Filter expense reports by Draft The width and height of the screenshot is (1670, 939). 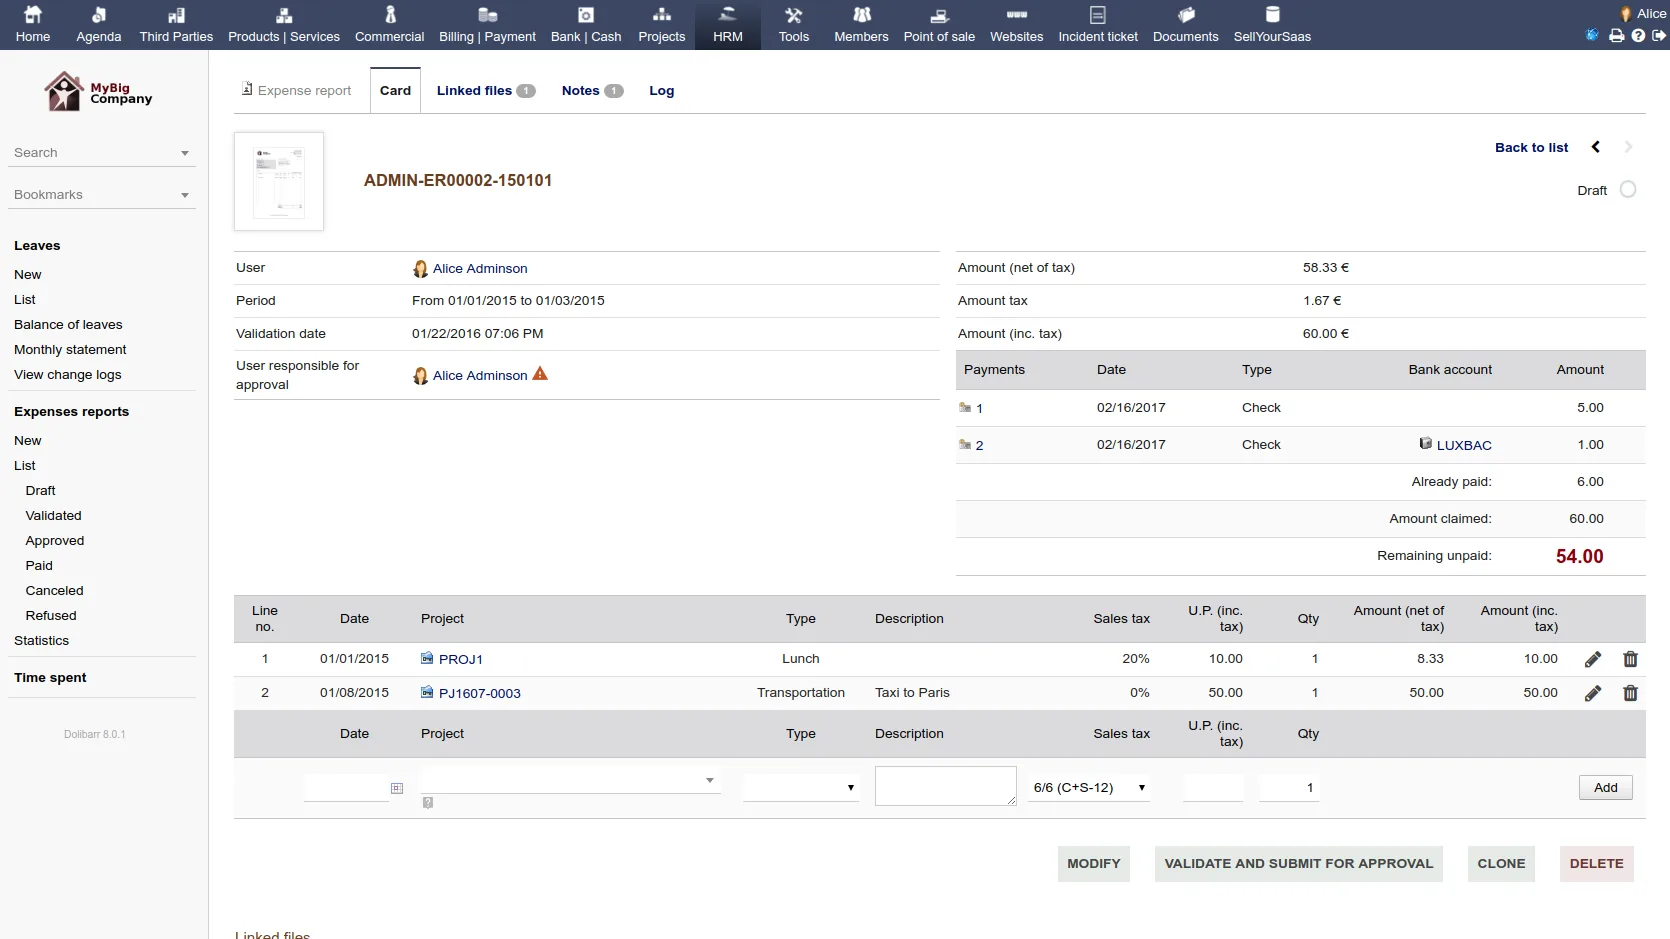click(40, 490)
